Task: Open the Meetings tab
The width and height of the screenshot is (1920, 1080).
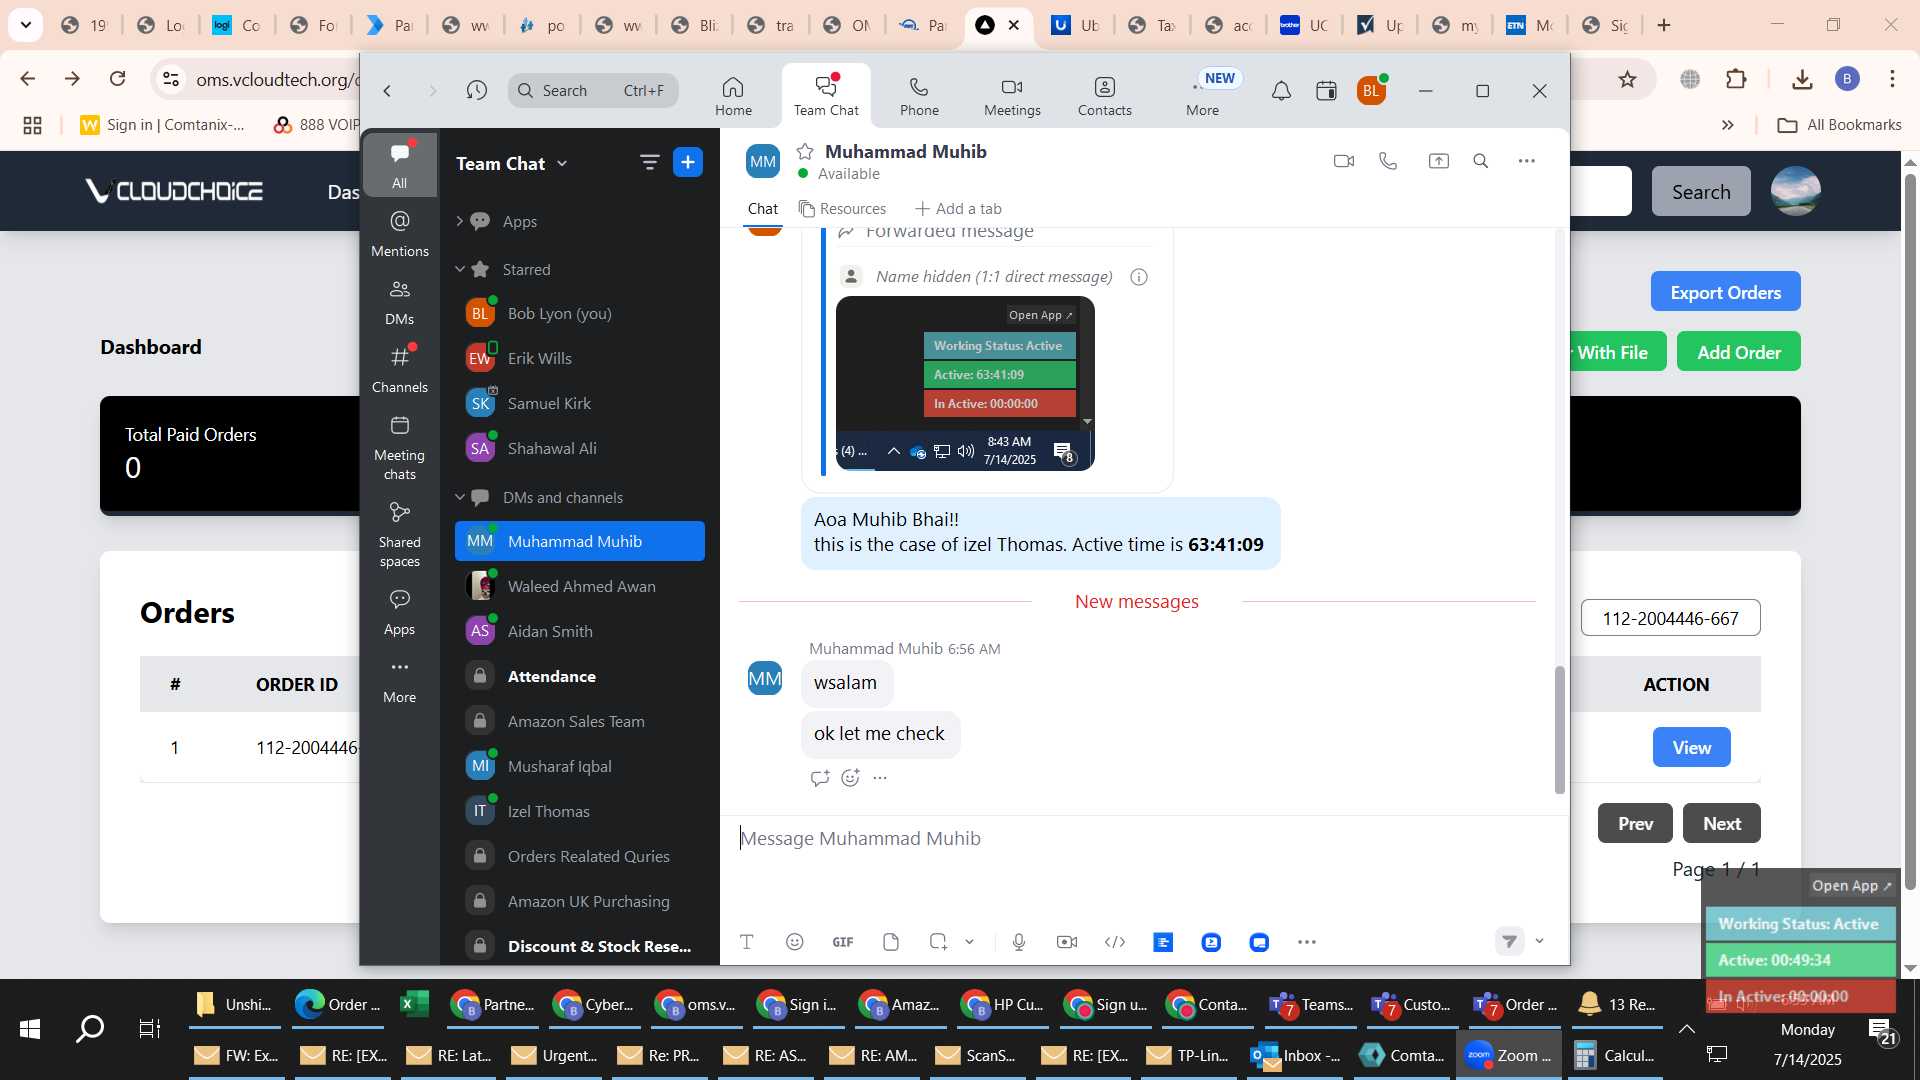Action: click(1012, 96)
